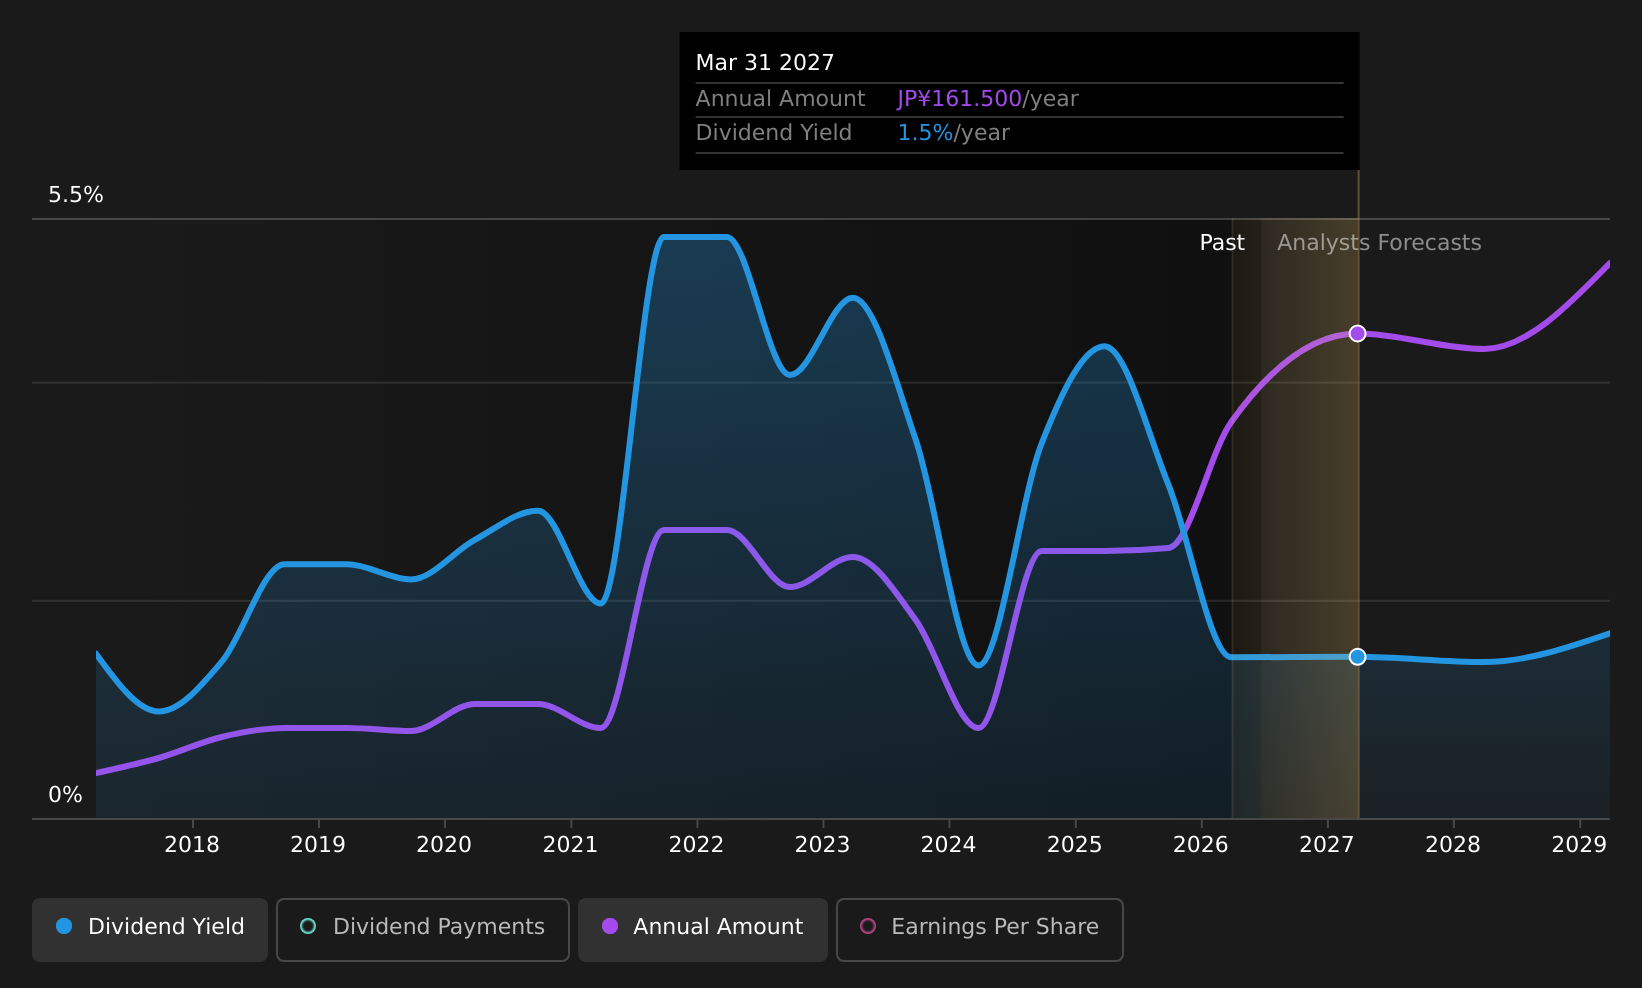The width and height of the screenshot is (1642, 988).
Task: Click the blue Dividend Yield legend dot
Action: [x=64, y=926]
